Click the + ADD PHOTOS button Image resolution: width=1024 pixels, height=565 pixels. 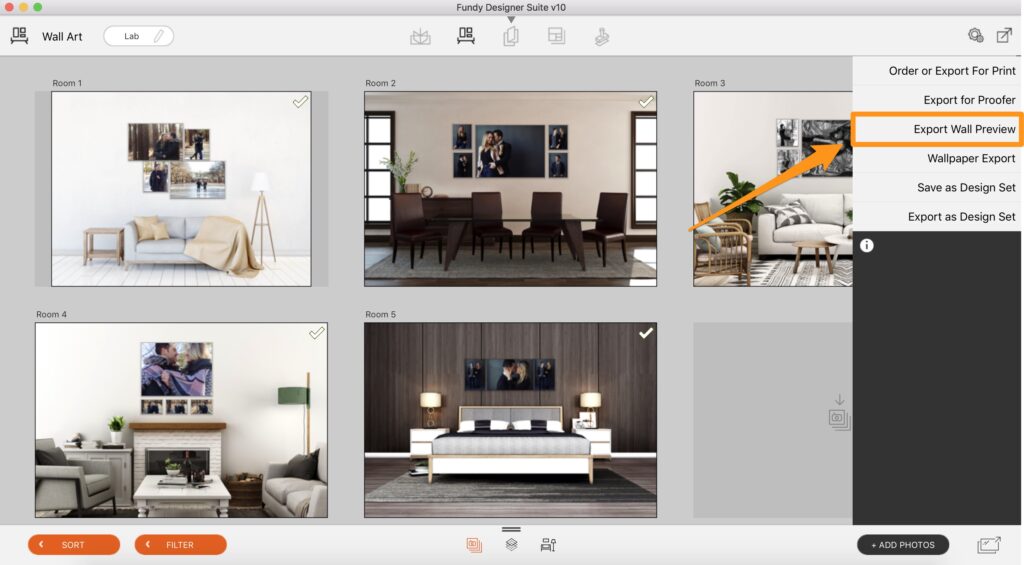click(903, 545)
